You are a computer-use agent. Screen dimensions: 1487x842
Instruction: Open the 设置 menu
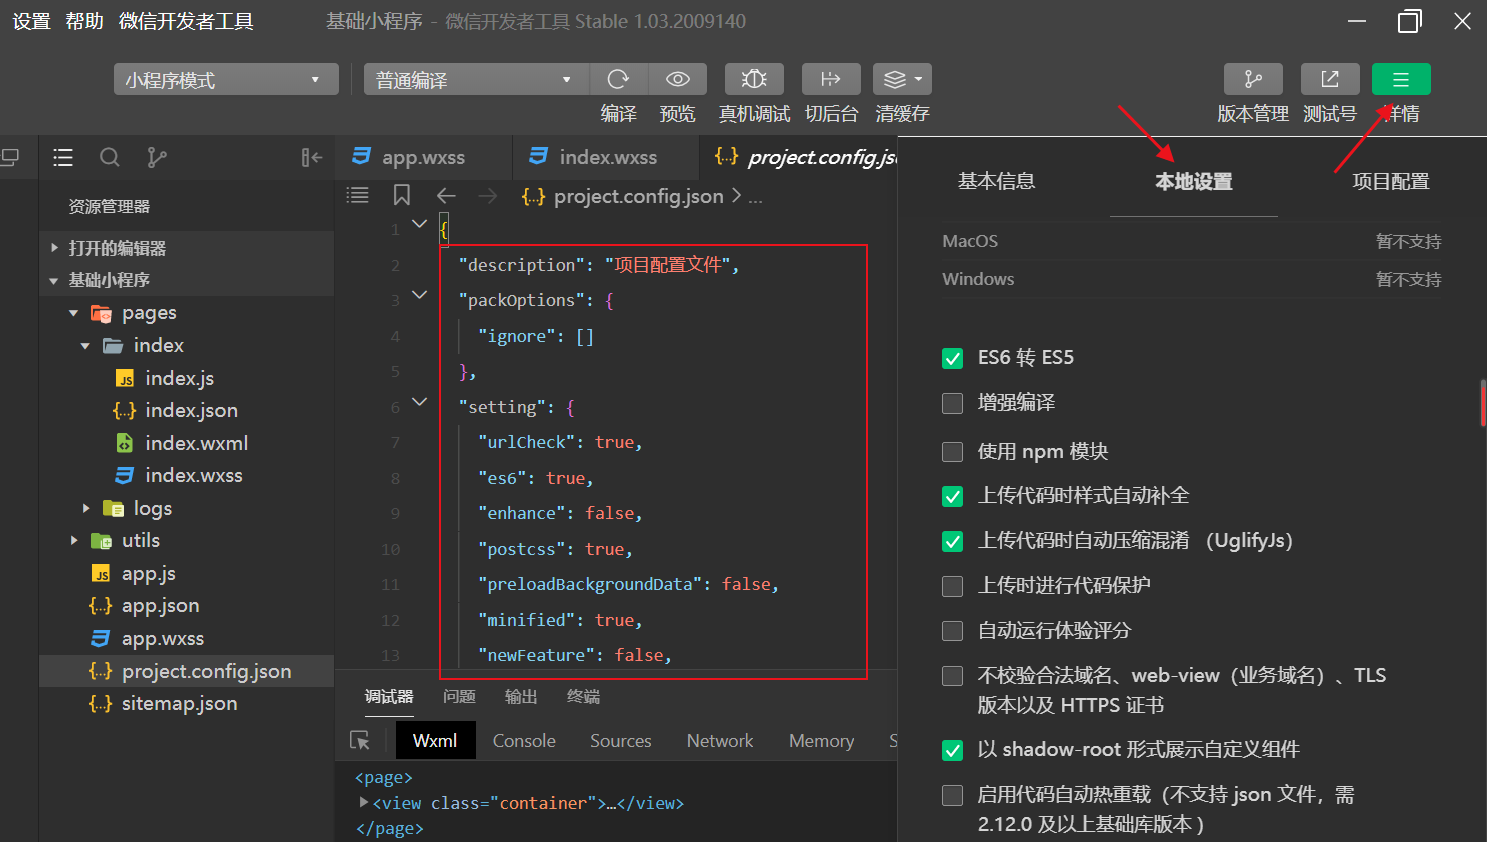coord(31,21)
